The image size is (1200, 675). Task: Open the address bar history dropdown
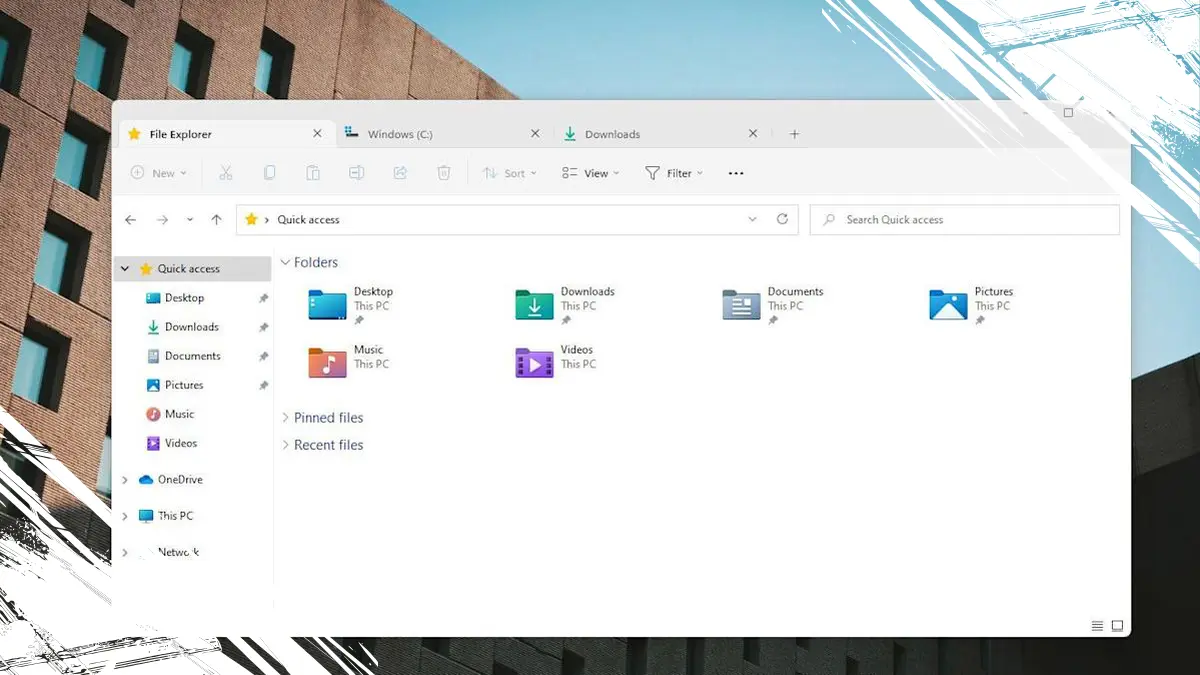[752, 219]
